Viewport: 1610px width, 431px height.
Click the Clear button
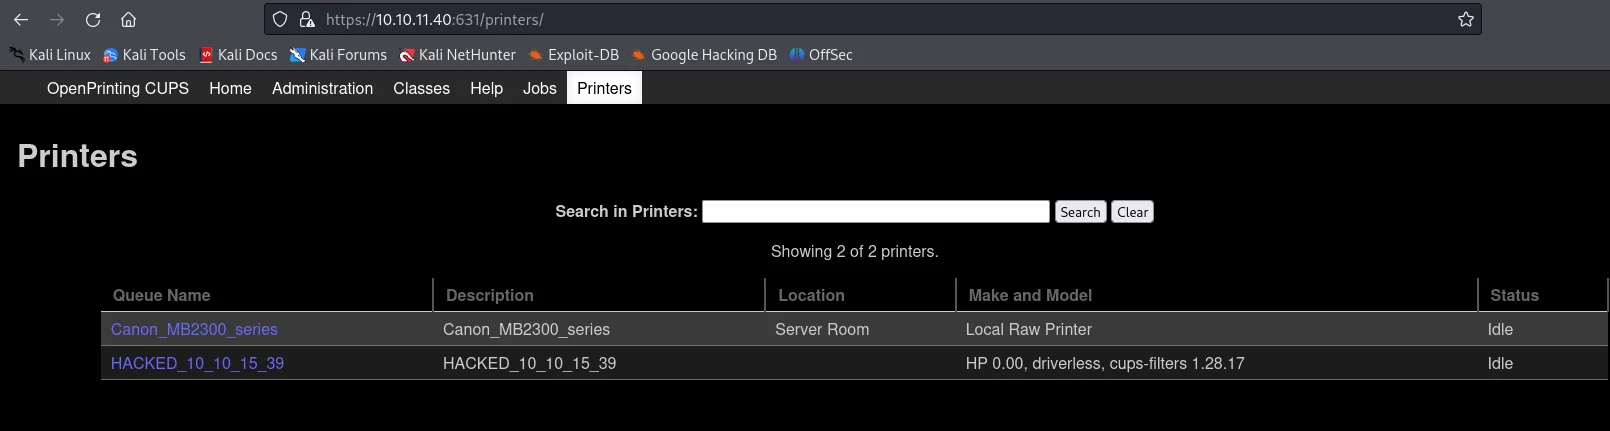1132,212
